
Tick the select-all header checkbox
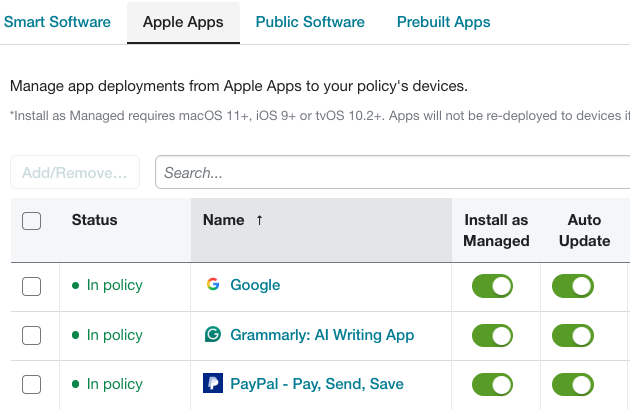(x=31, y=221)
